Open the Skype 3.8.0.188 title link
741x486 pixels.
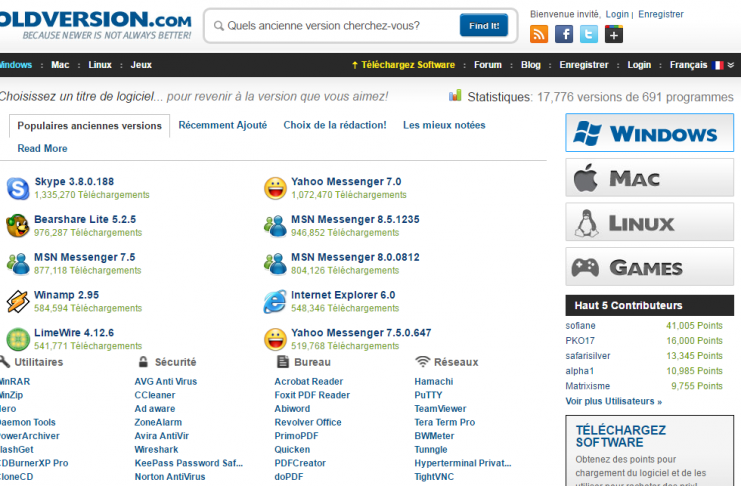tap(74, 182)
